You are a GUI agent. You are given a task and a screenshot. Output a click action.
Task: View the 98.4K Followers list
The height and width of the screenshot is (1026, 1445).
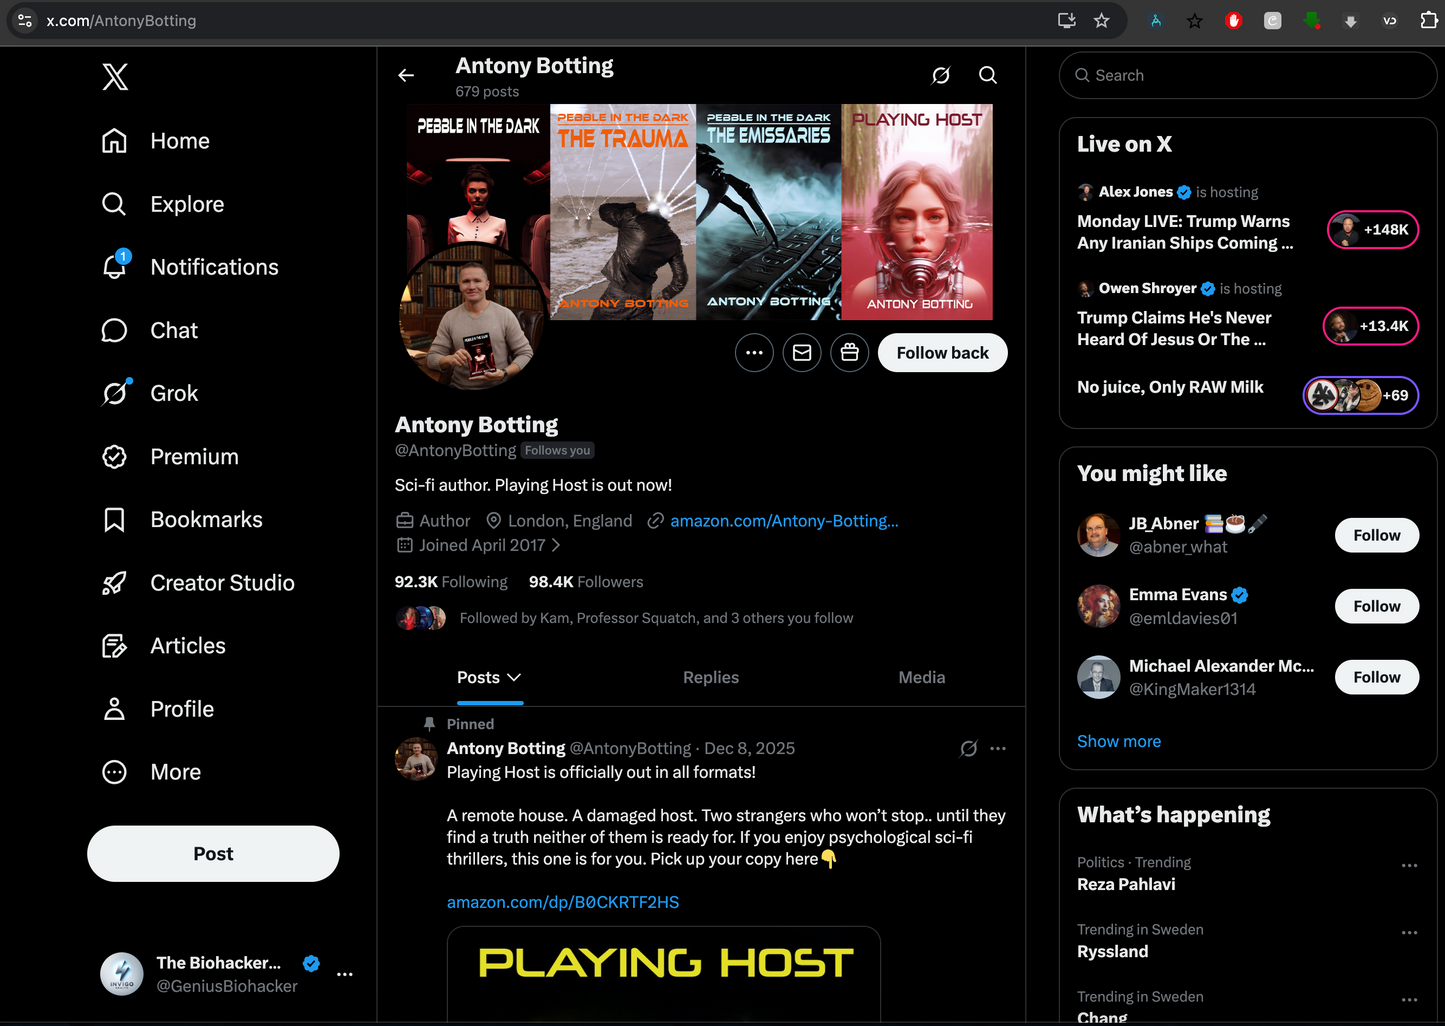[x=586, y=582]
